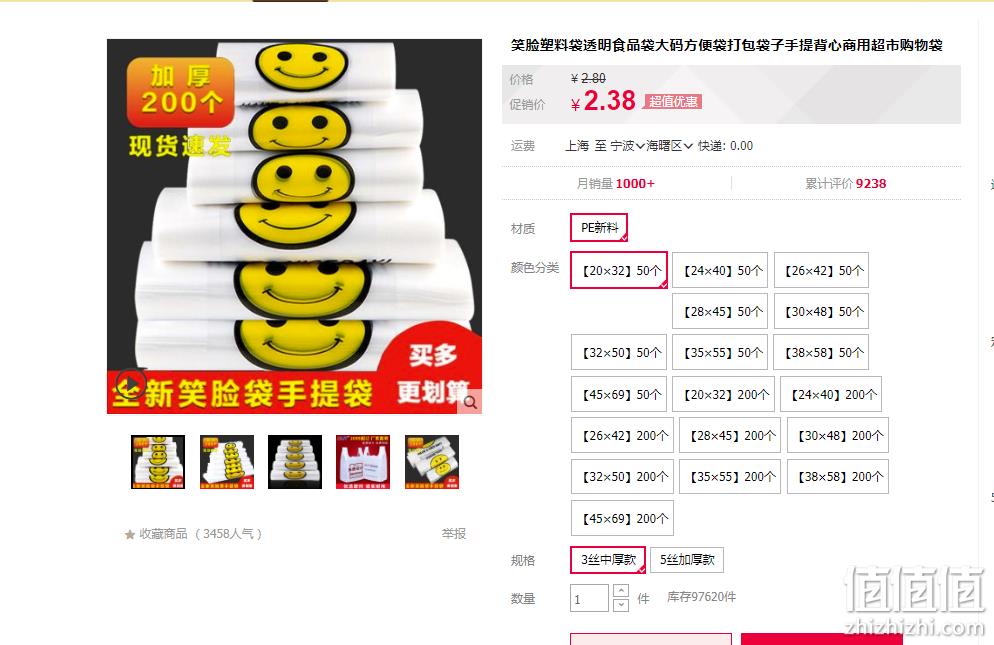Viewport: 994px width, 645px height.
Task: Open the first product thumbnail
Action: tap(158, 462)
